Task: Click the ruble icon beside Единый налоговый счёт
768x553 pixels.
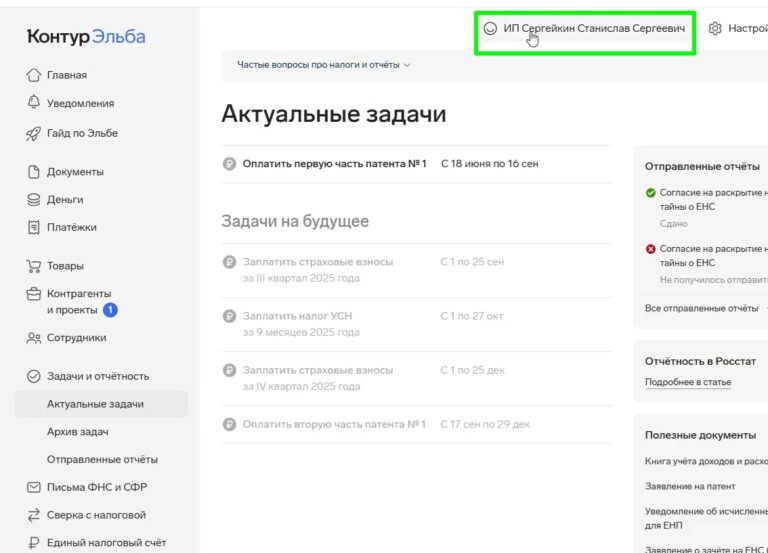Action: pyautogui.click(x=33, y=543)
